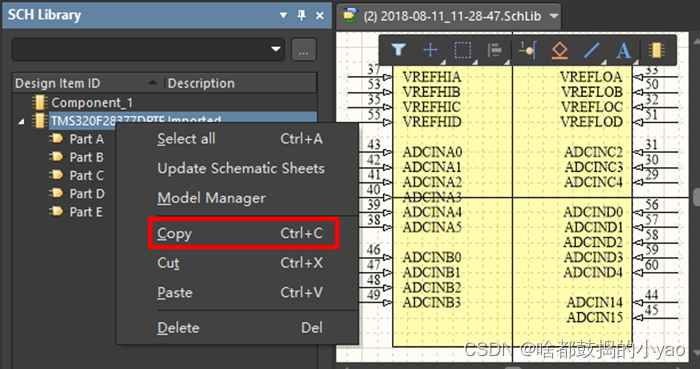Click the ADCINA0 pin label
This screenshot has height=369, width=700.
point(432,153)
